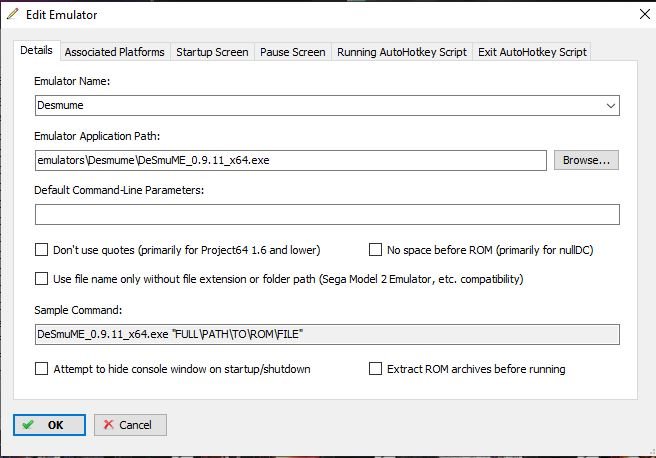The image size is (656, 458).
Task: Open the Startup Screen tab
Action: tap(212, 52)
